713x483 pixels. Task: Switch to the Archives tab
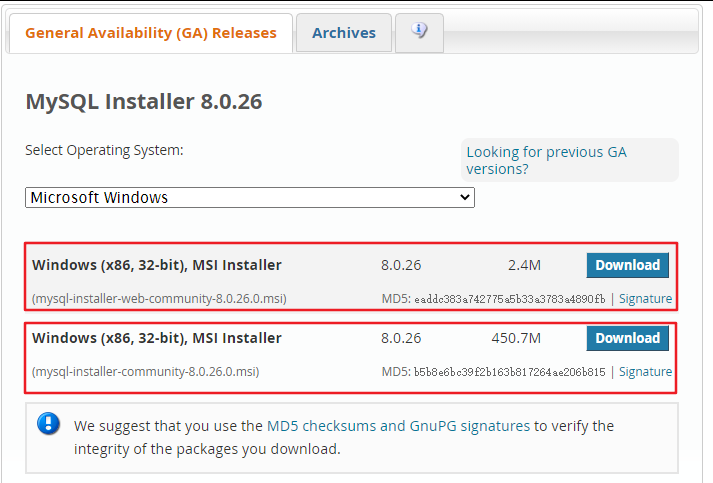(x=344, y=33)
